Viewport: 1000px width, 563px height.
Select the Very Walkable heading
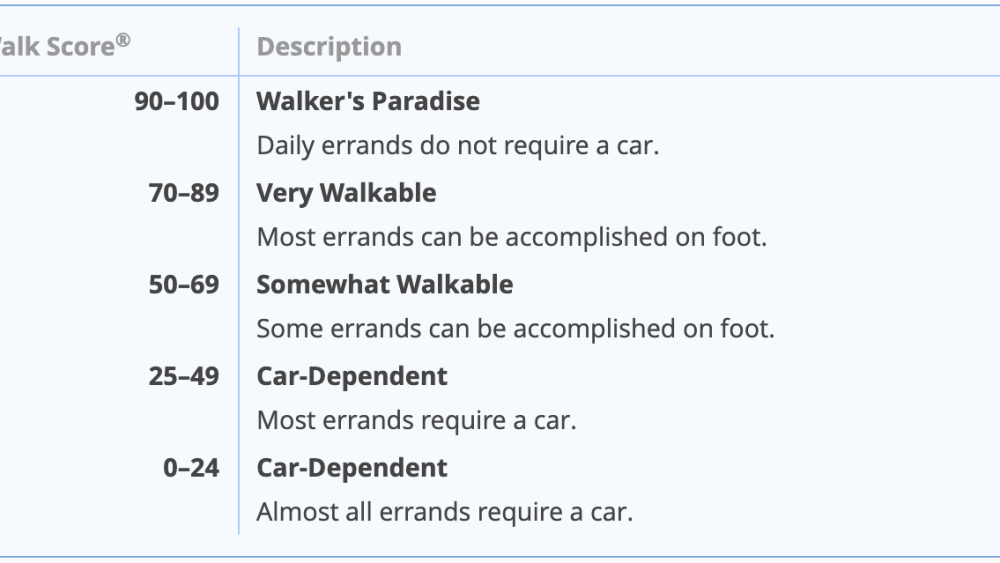pyautogui.click(x=346, y=193)
